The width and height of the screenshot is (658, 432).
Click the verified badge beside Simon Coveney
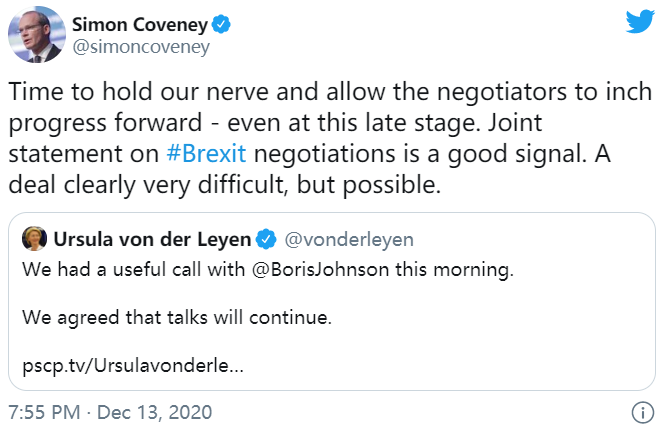222,24
